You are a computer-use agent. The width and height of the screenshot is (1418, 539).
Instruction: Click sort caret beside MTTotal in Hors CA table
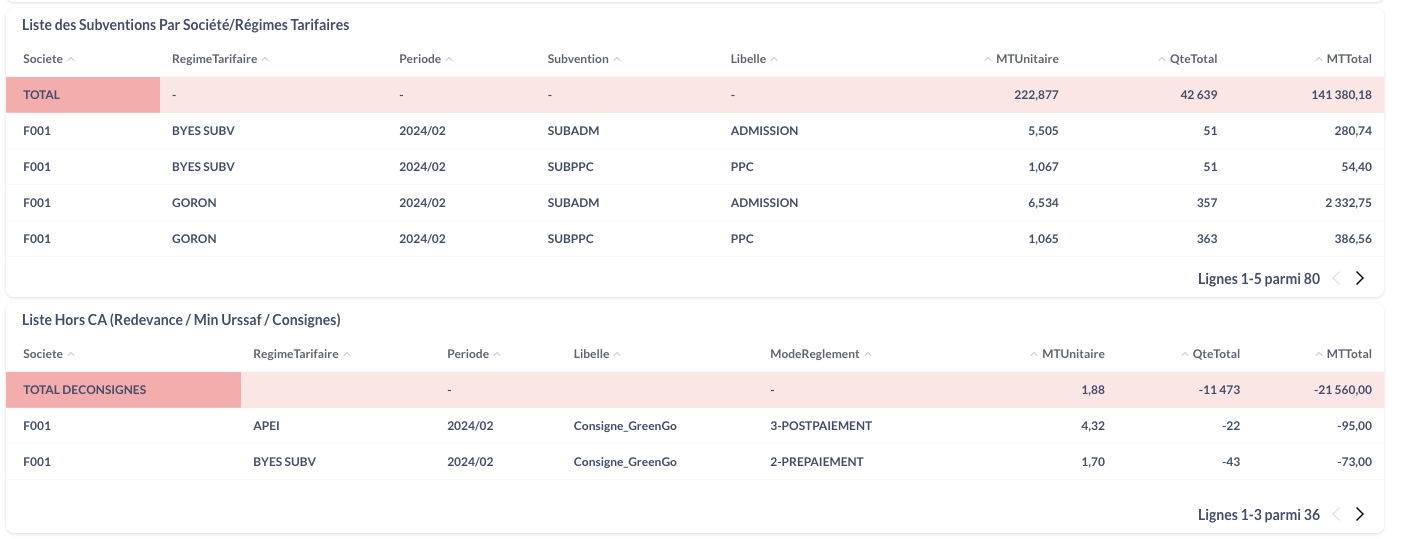1319,354
